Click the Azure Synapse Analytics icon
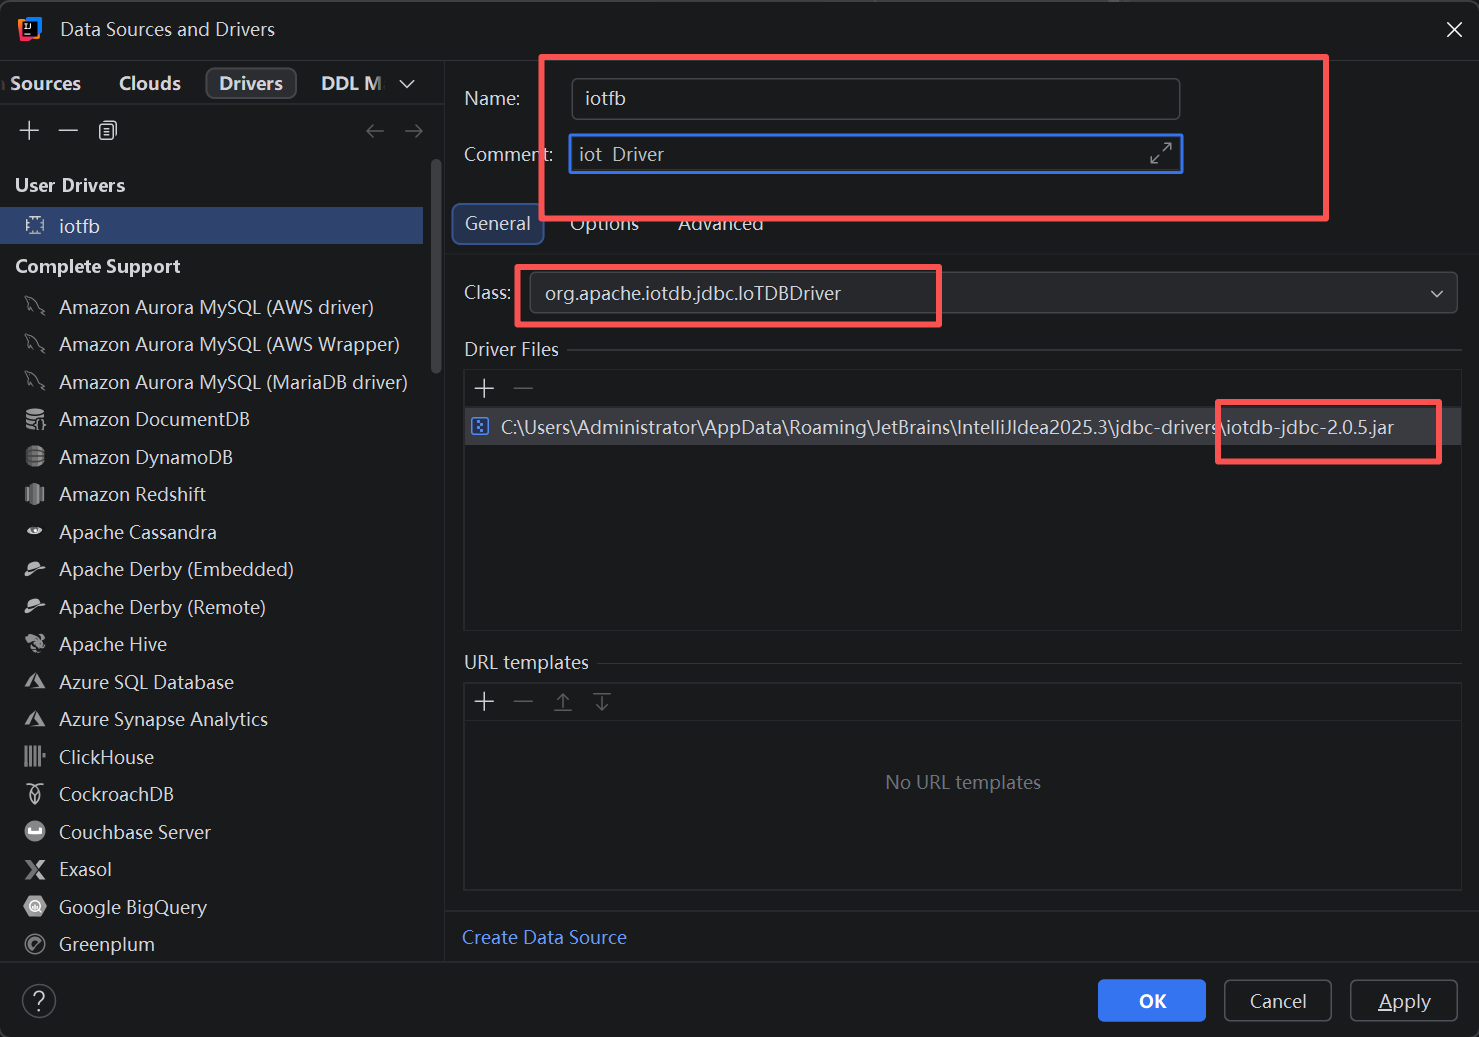Image resolution: width=1479 pixels, height=1037 pixels. [35, 719]
